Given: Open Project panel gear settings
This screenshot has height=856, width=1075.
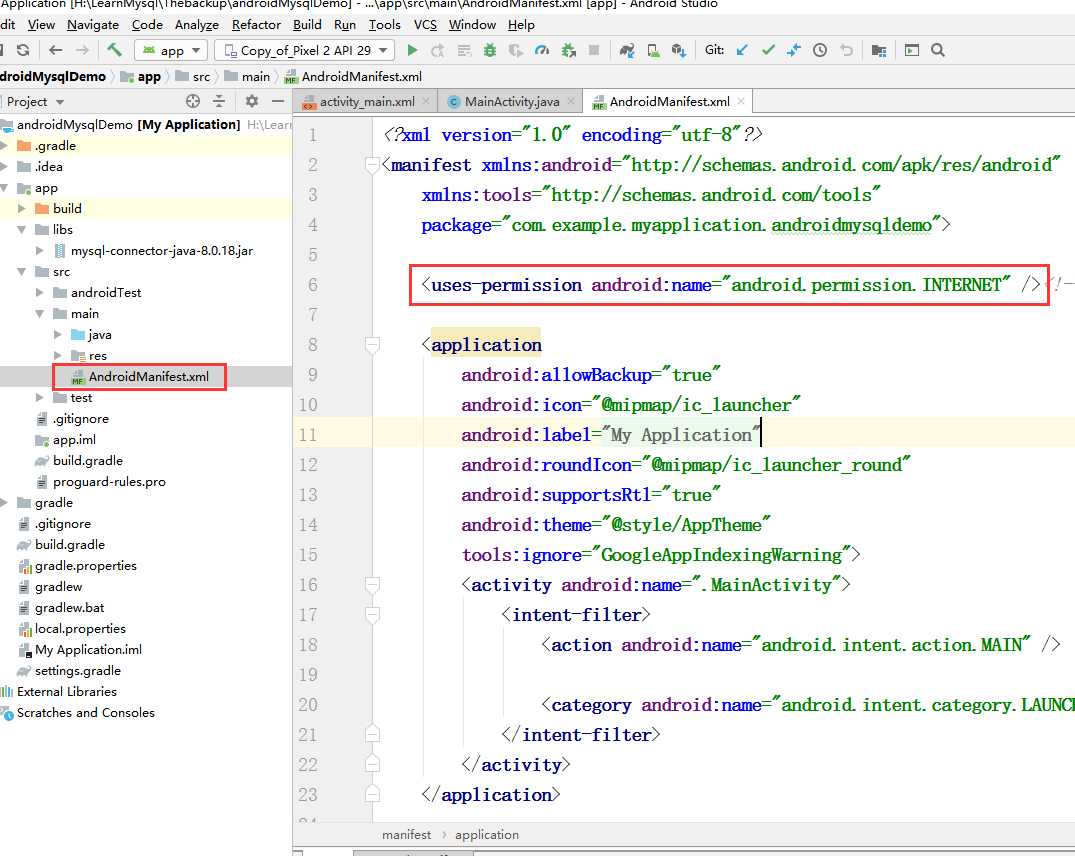Looking at the screenshot, I should [x=252, y=101].
